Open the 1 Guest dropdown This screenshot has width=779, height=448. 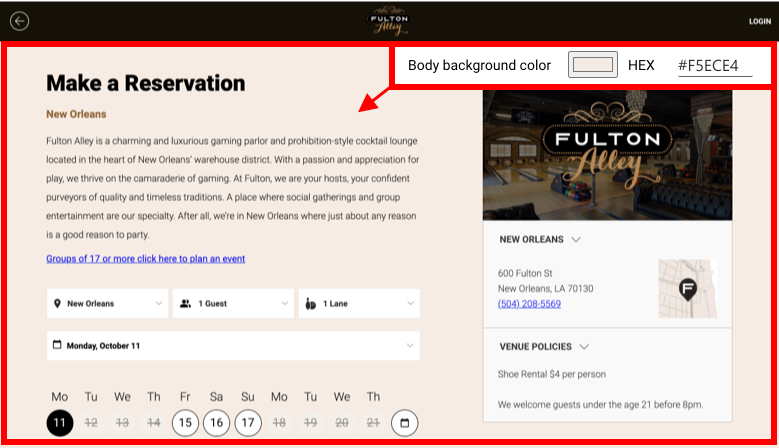point(233,303)
